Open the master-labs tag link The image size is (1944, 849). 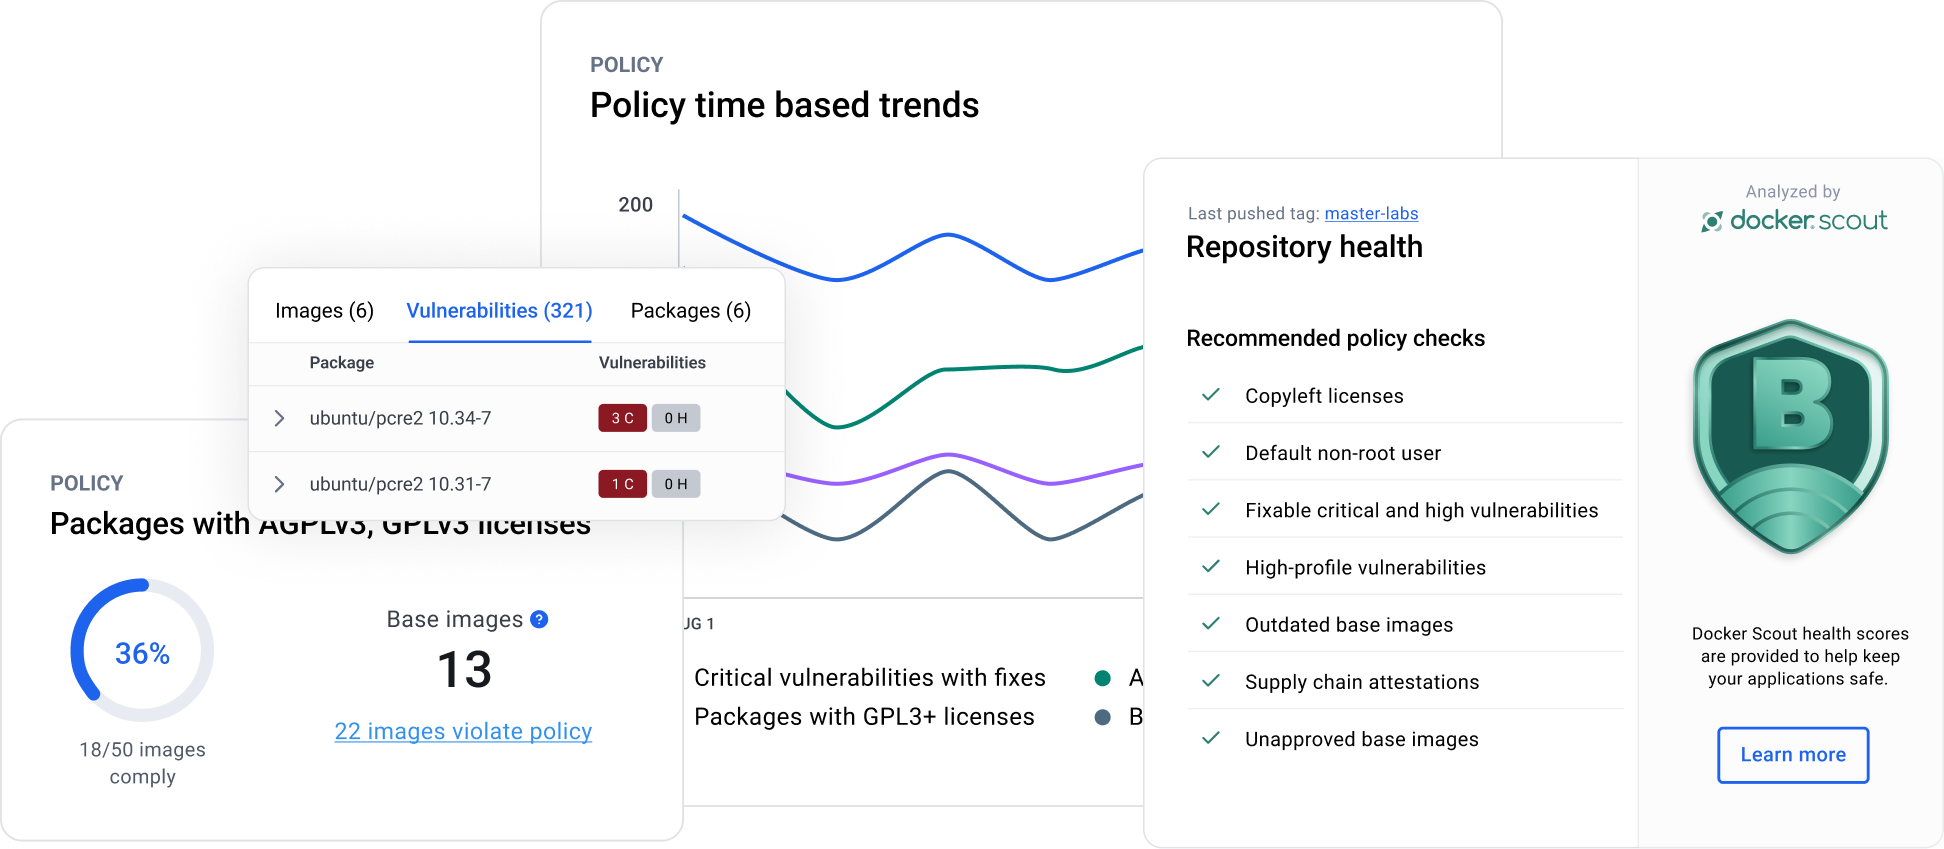1371,213
